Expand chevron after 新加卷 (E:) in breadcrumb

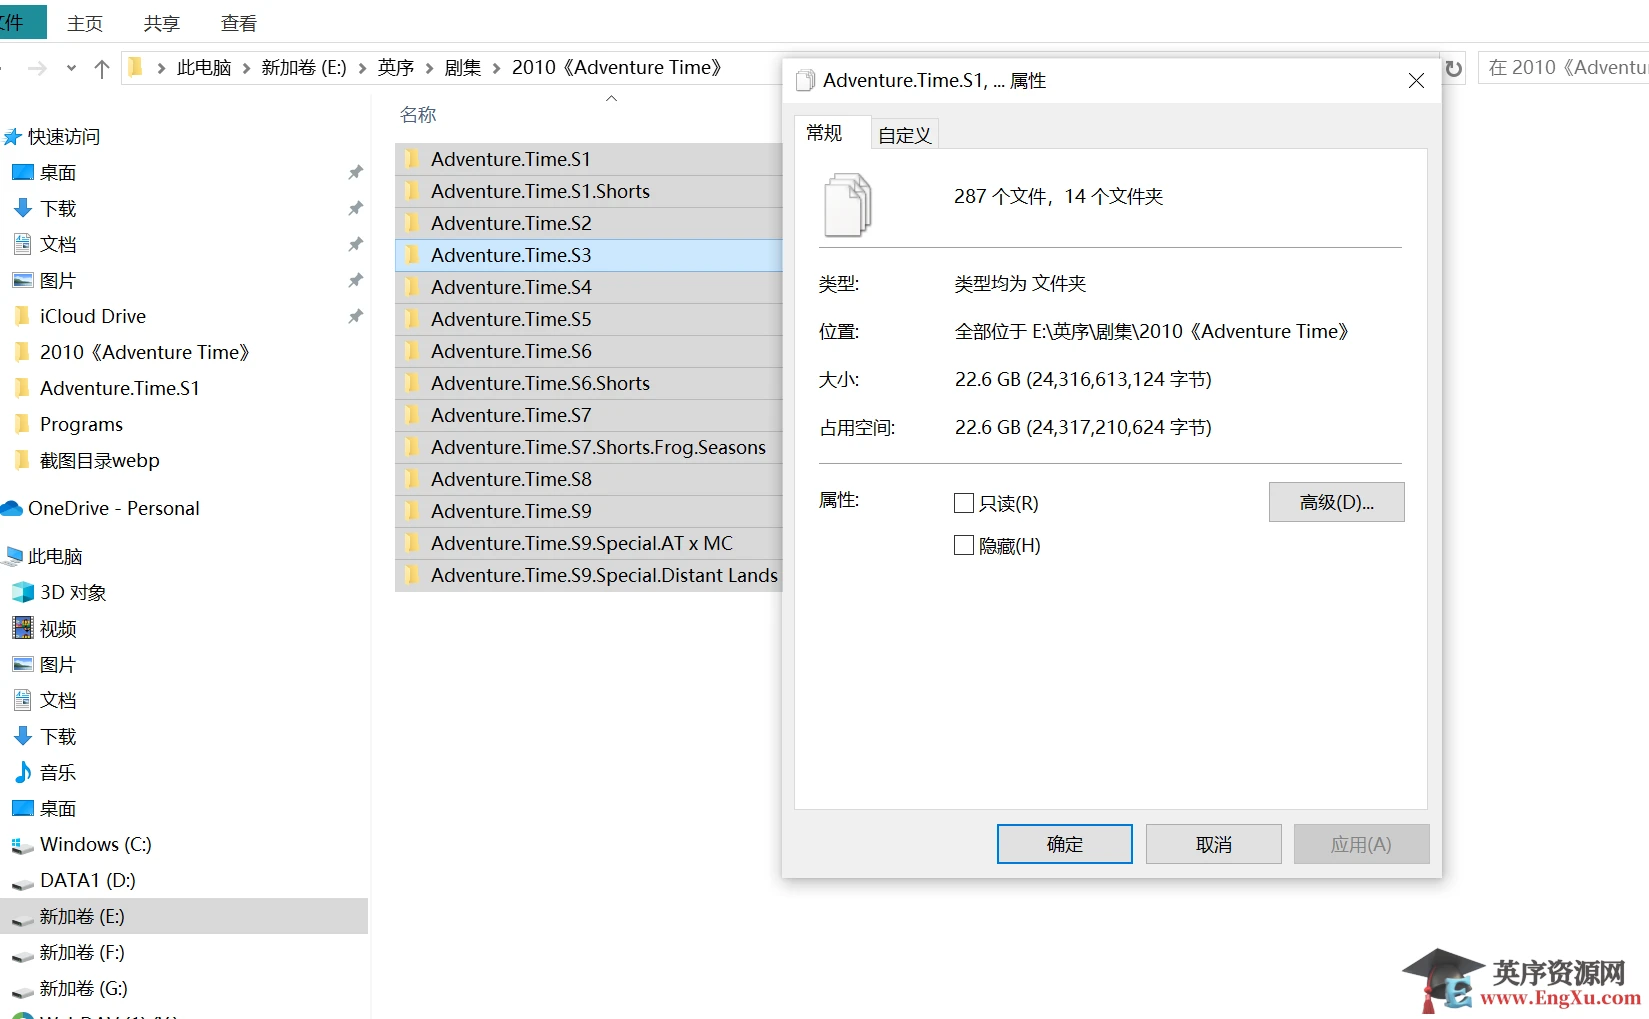(362, 68)
